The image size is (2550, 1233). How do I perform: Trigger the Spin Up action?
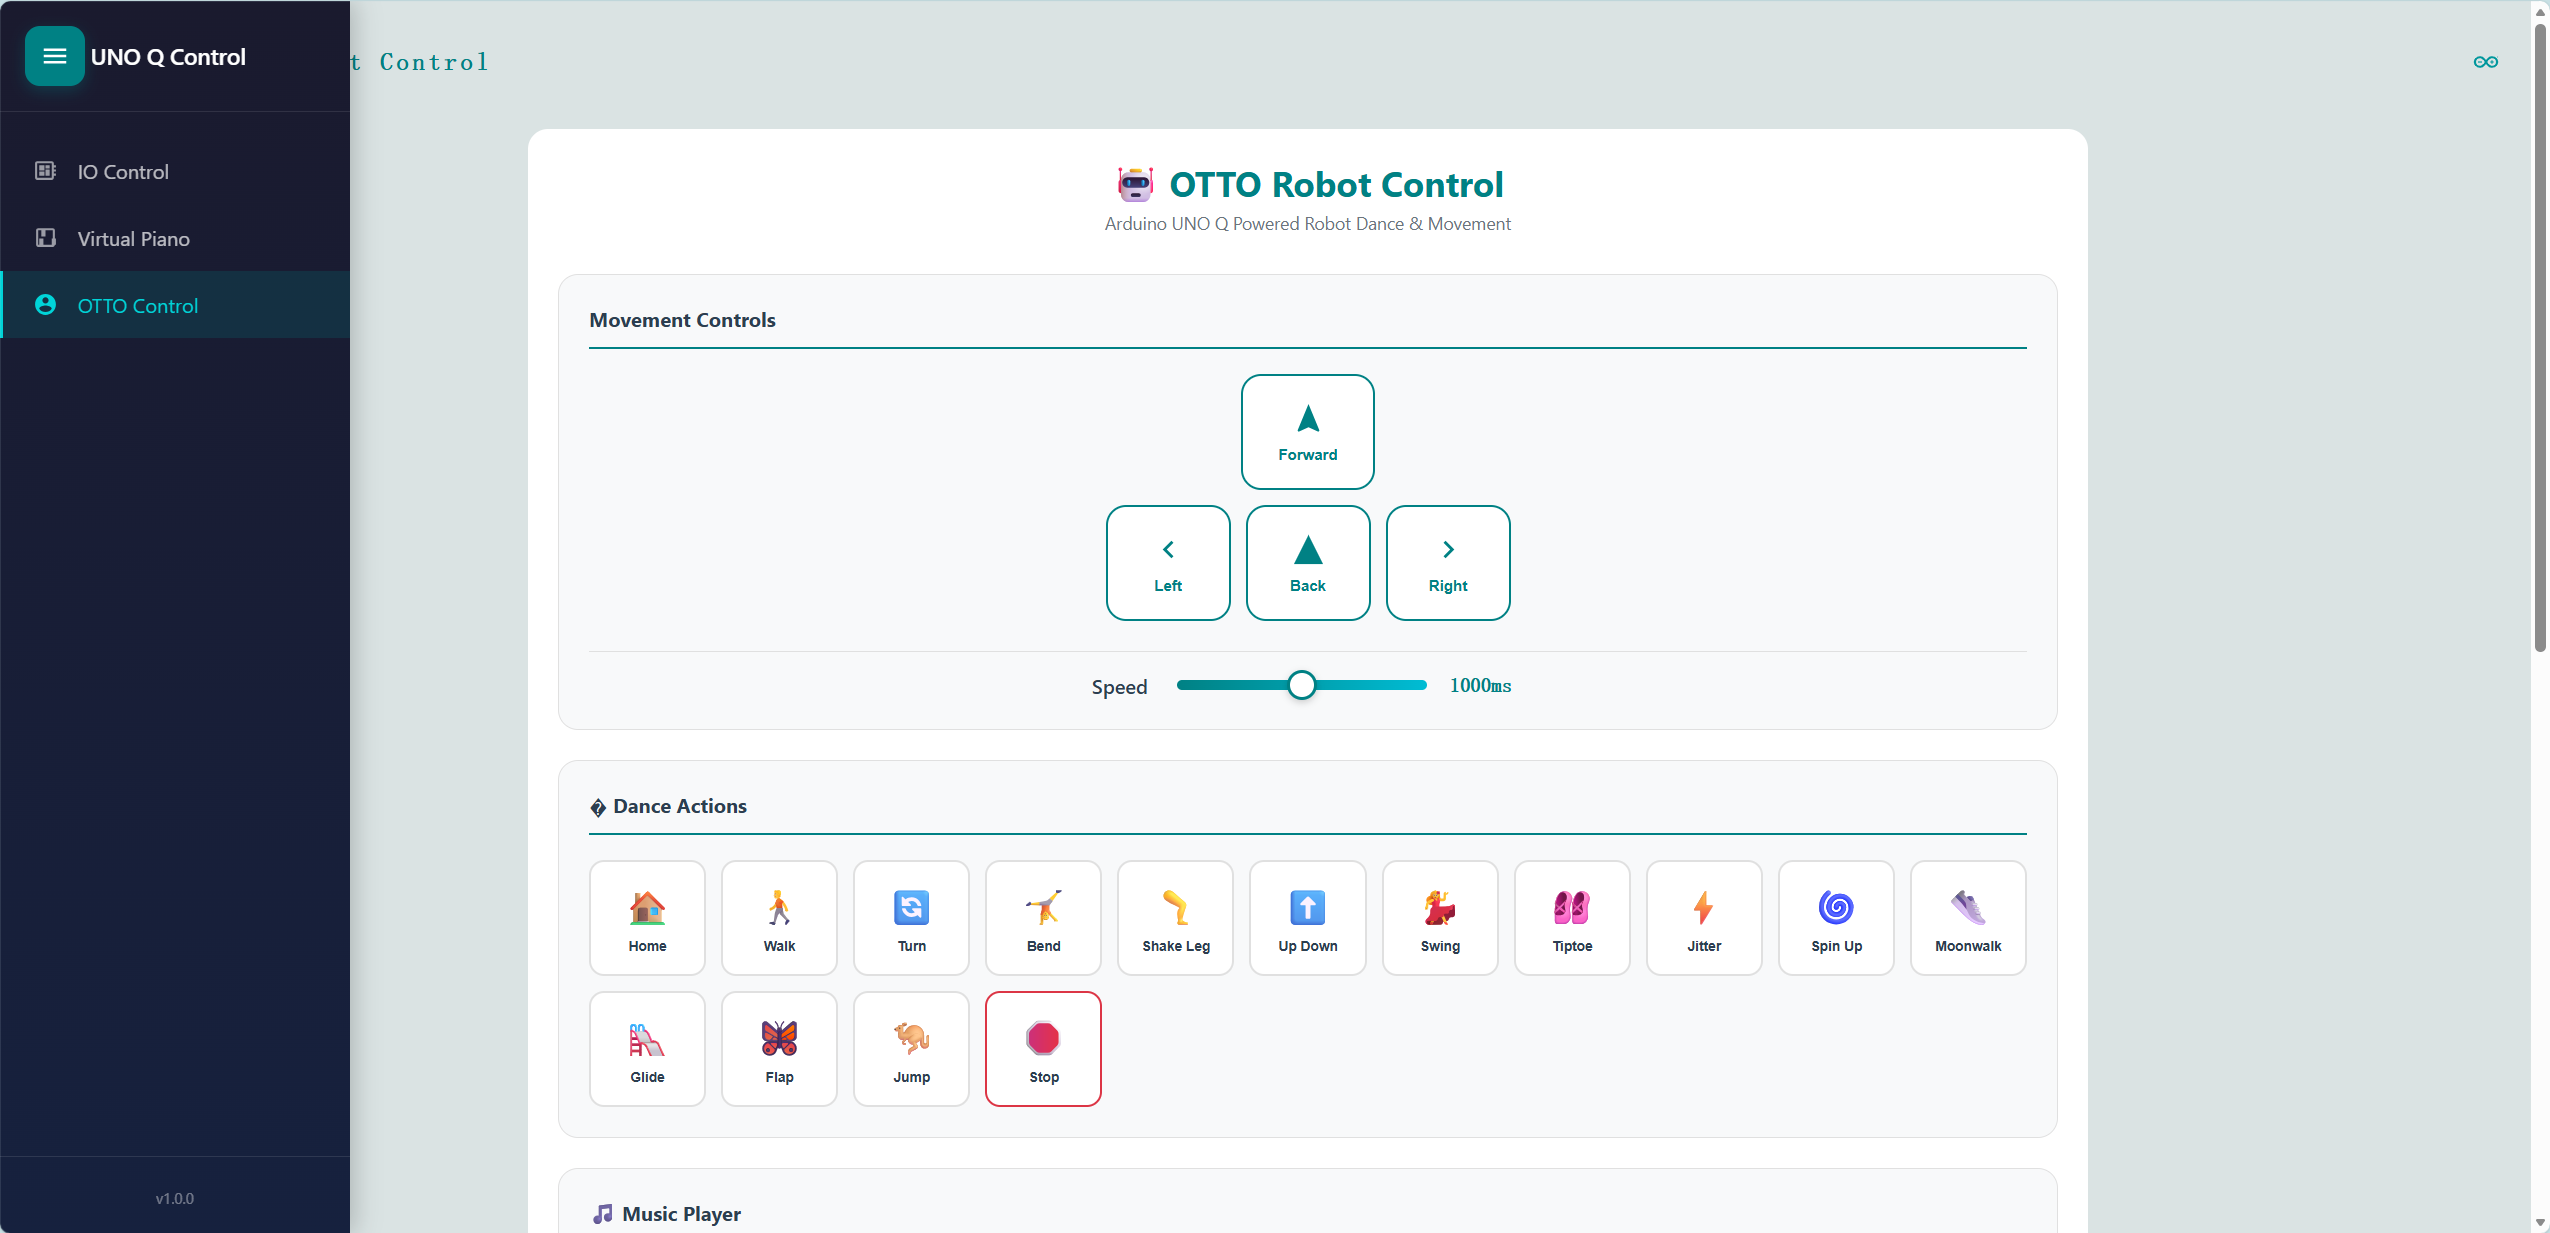click(1836, 918)
